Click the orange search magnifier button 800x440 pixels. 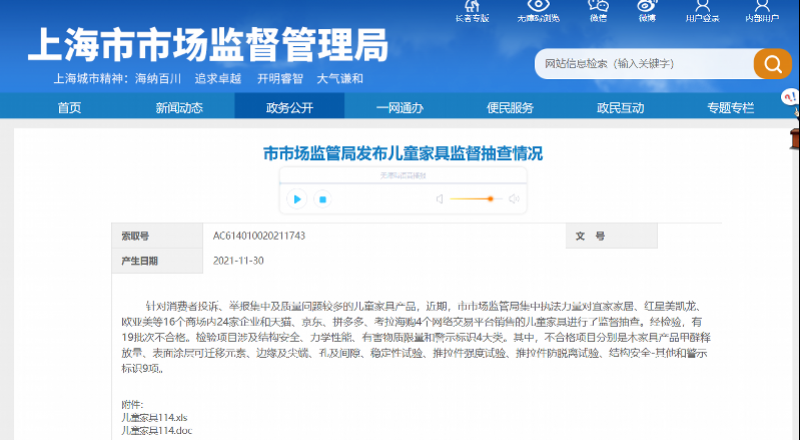pos(772,64)
